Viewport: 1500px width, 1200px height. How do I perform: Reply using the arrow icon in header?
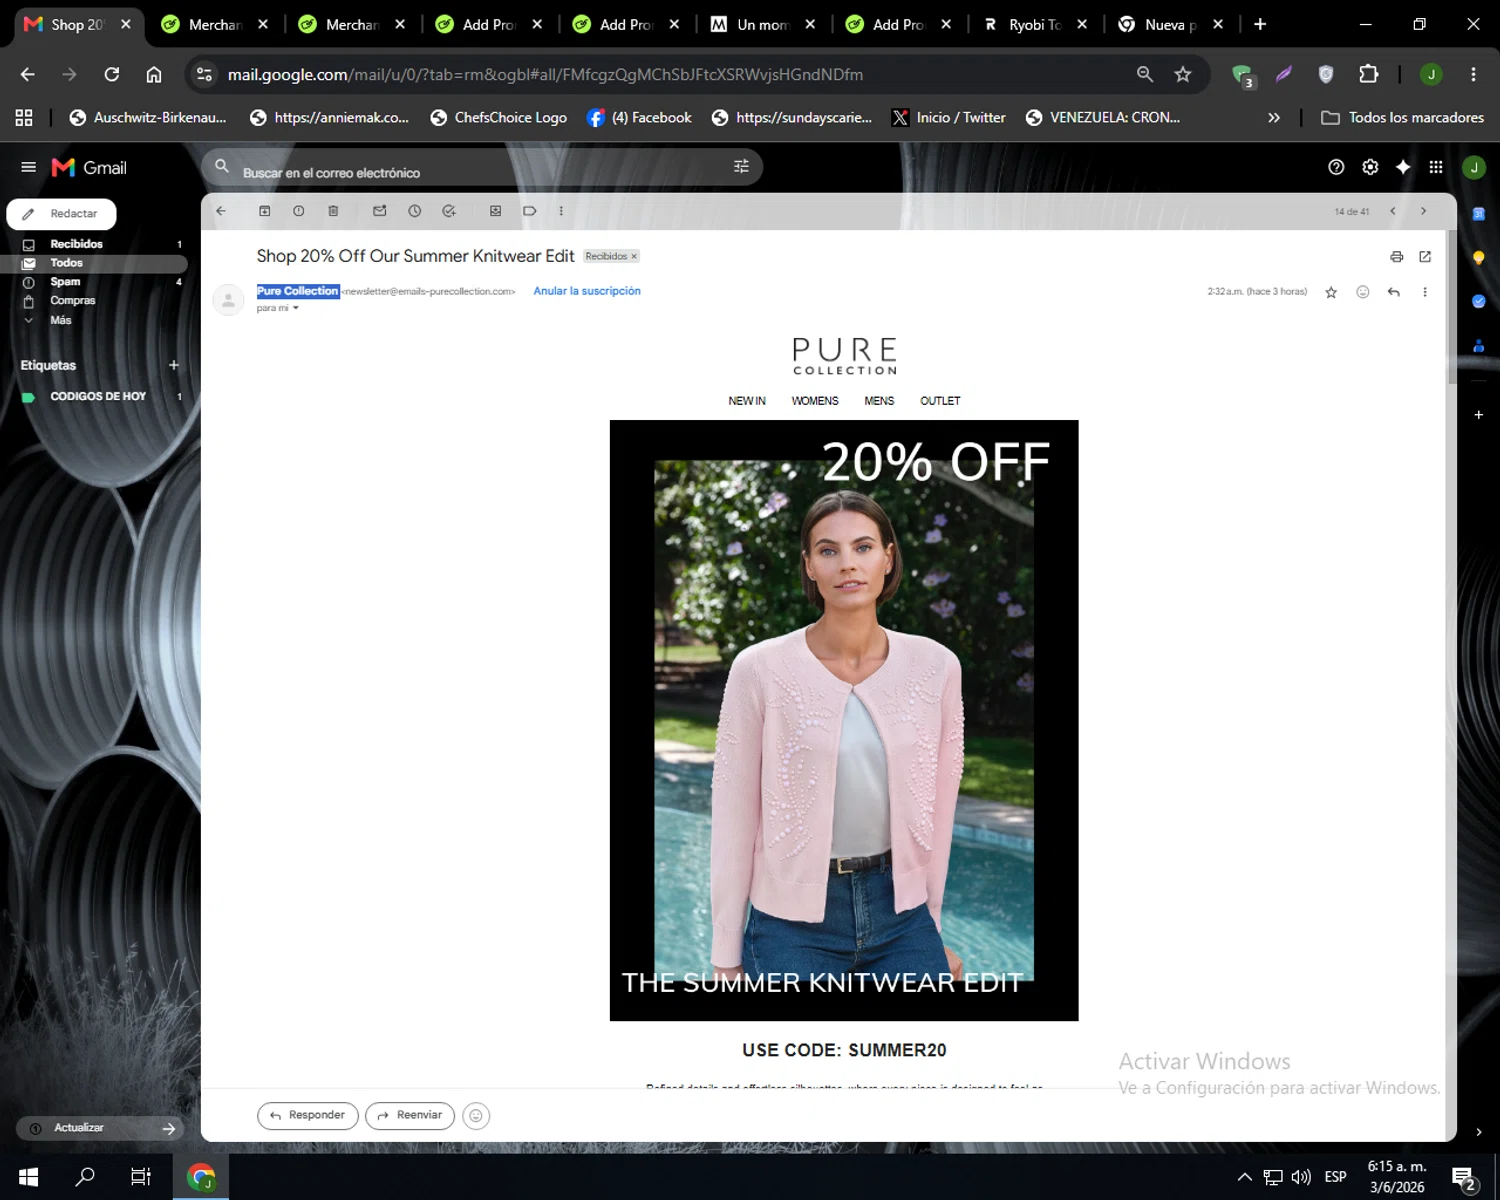[x=1394, y=292]
